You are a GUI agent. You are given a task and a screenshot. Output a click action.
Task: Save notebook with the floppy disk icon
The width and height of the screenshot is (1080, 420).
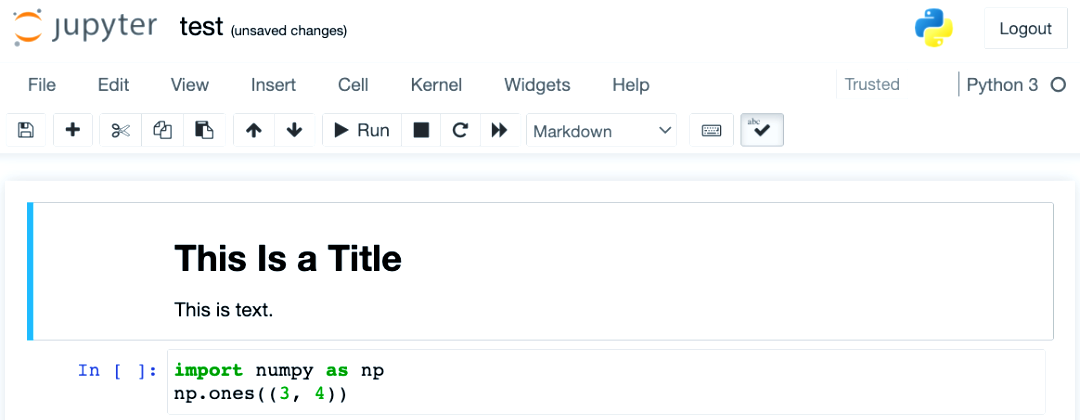(26, 130)
